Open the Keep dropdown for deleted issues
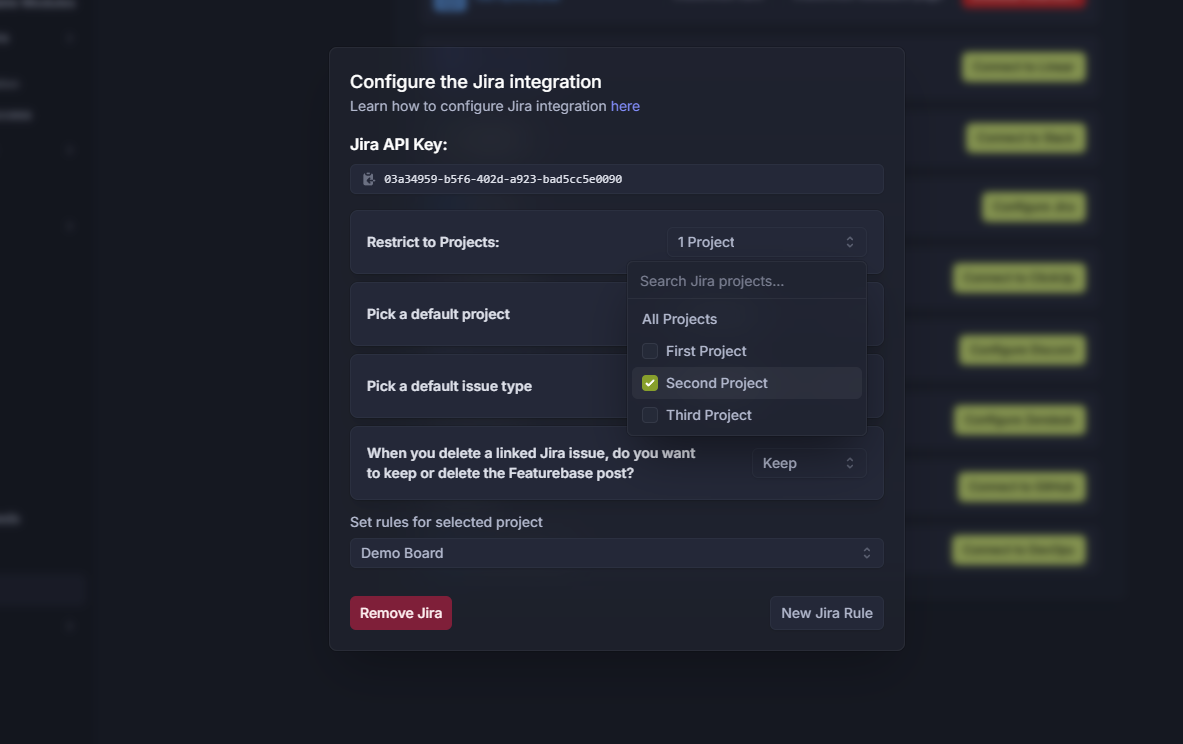The height and width of the screenshot is (744, 1183). 808,463
